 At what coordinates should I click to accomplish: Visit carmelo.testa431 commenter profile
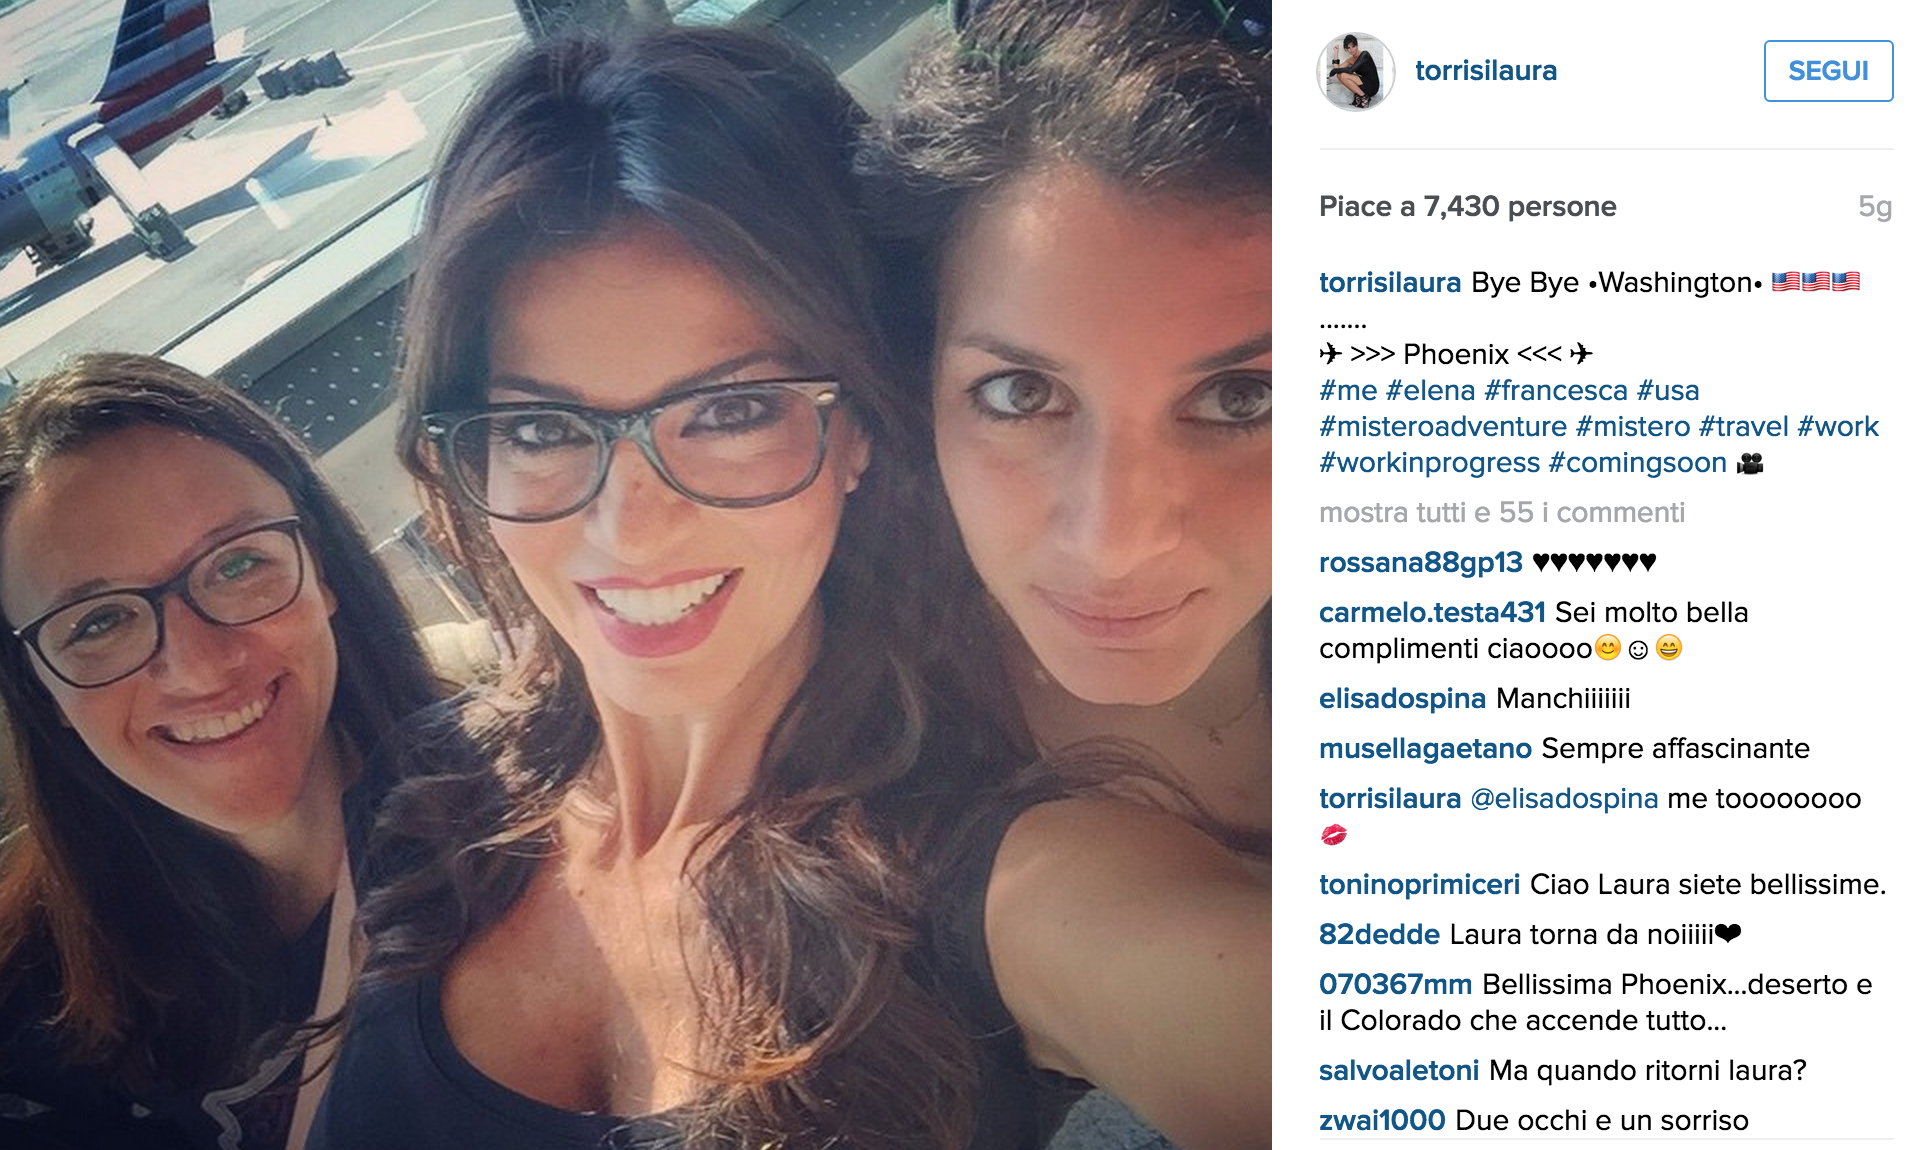tap(1432, 613)
